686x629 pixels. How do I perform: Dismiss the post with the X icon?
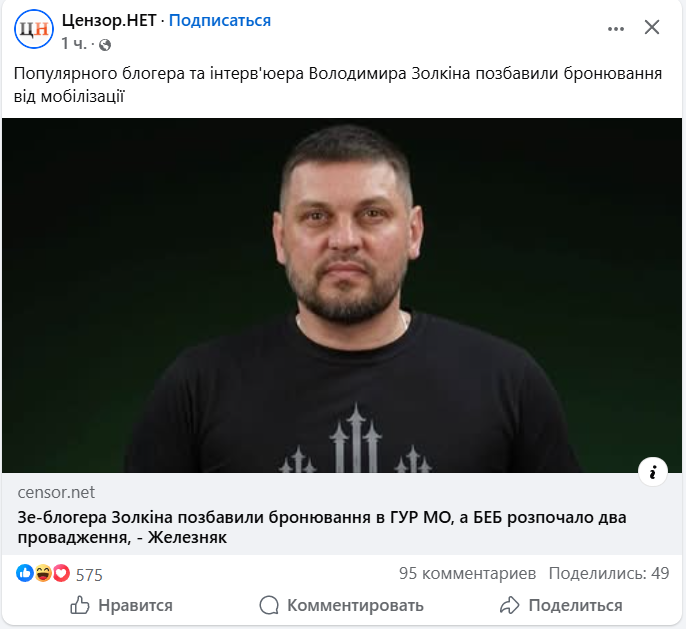(x=651, y=27)
